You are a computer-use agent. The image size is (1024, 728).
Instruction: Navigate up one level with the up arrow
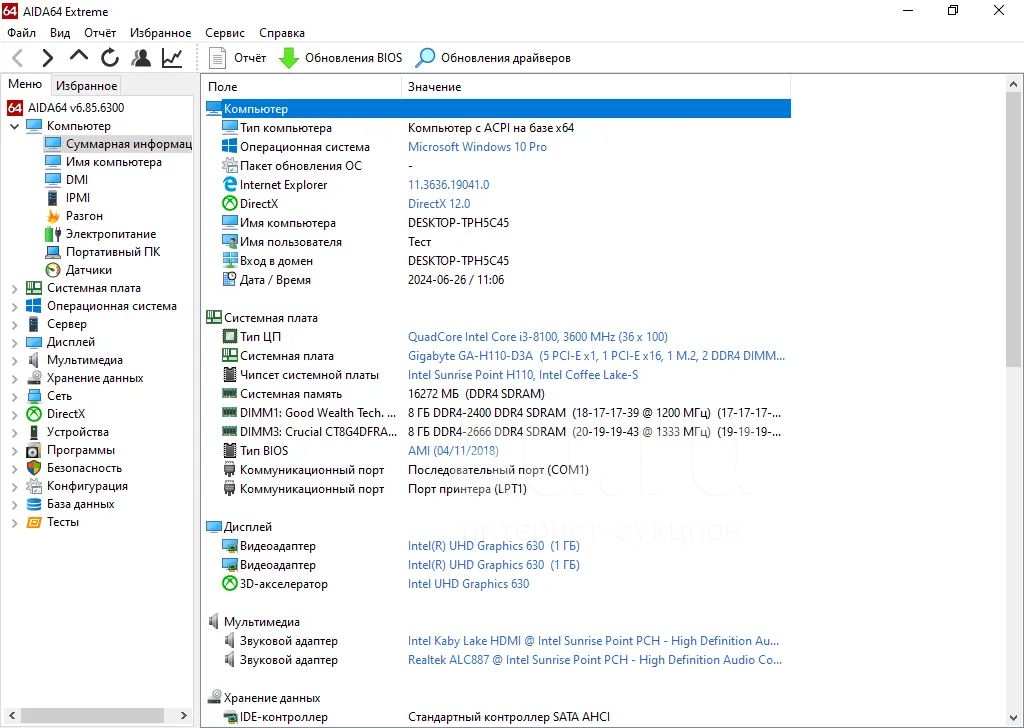coord(78,57)
